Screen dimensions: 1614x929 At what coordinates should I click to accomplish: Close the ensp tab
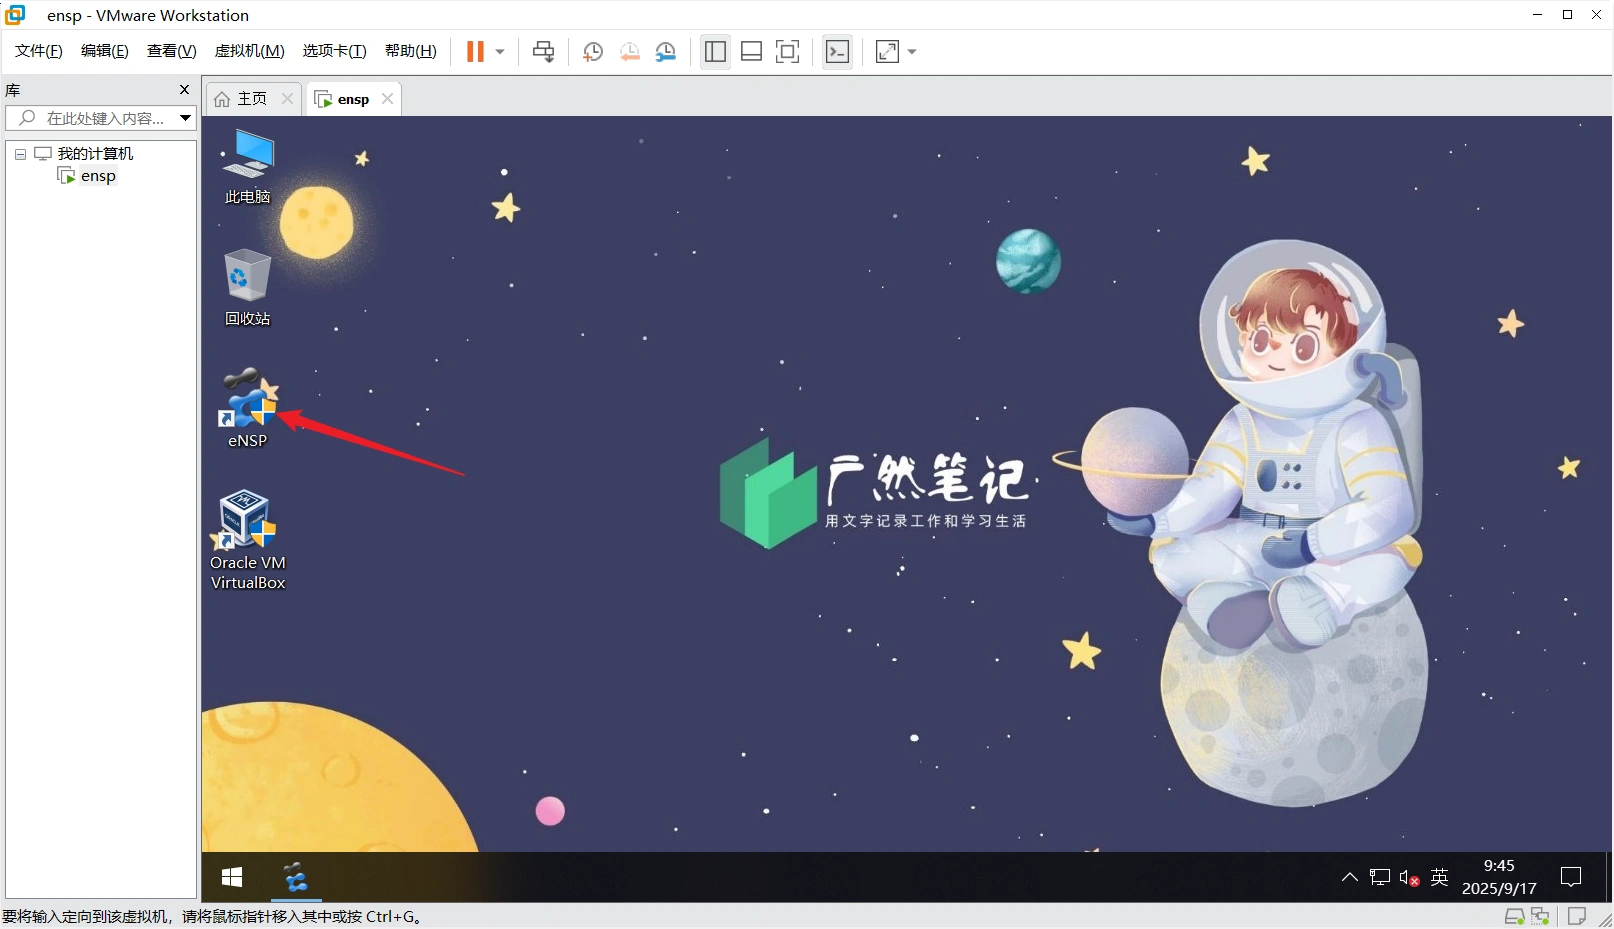(x=388, y=98)
